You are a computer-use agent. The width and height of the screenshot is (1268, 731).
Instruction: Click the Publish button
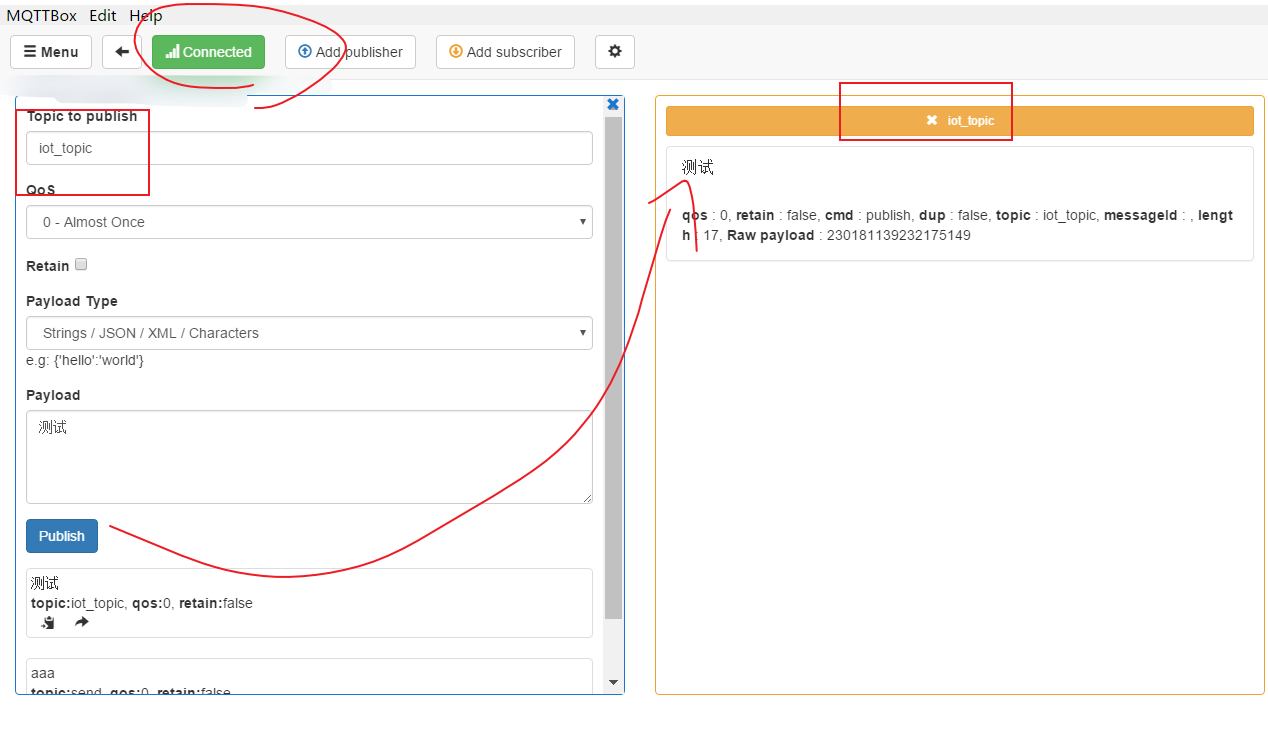coord(61,535)
